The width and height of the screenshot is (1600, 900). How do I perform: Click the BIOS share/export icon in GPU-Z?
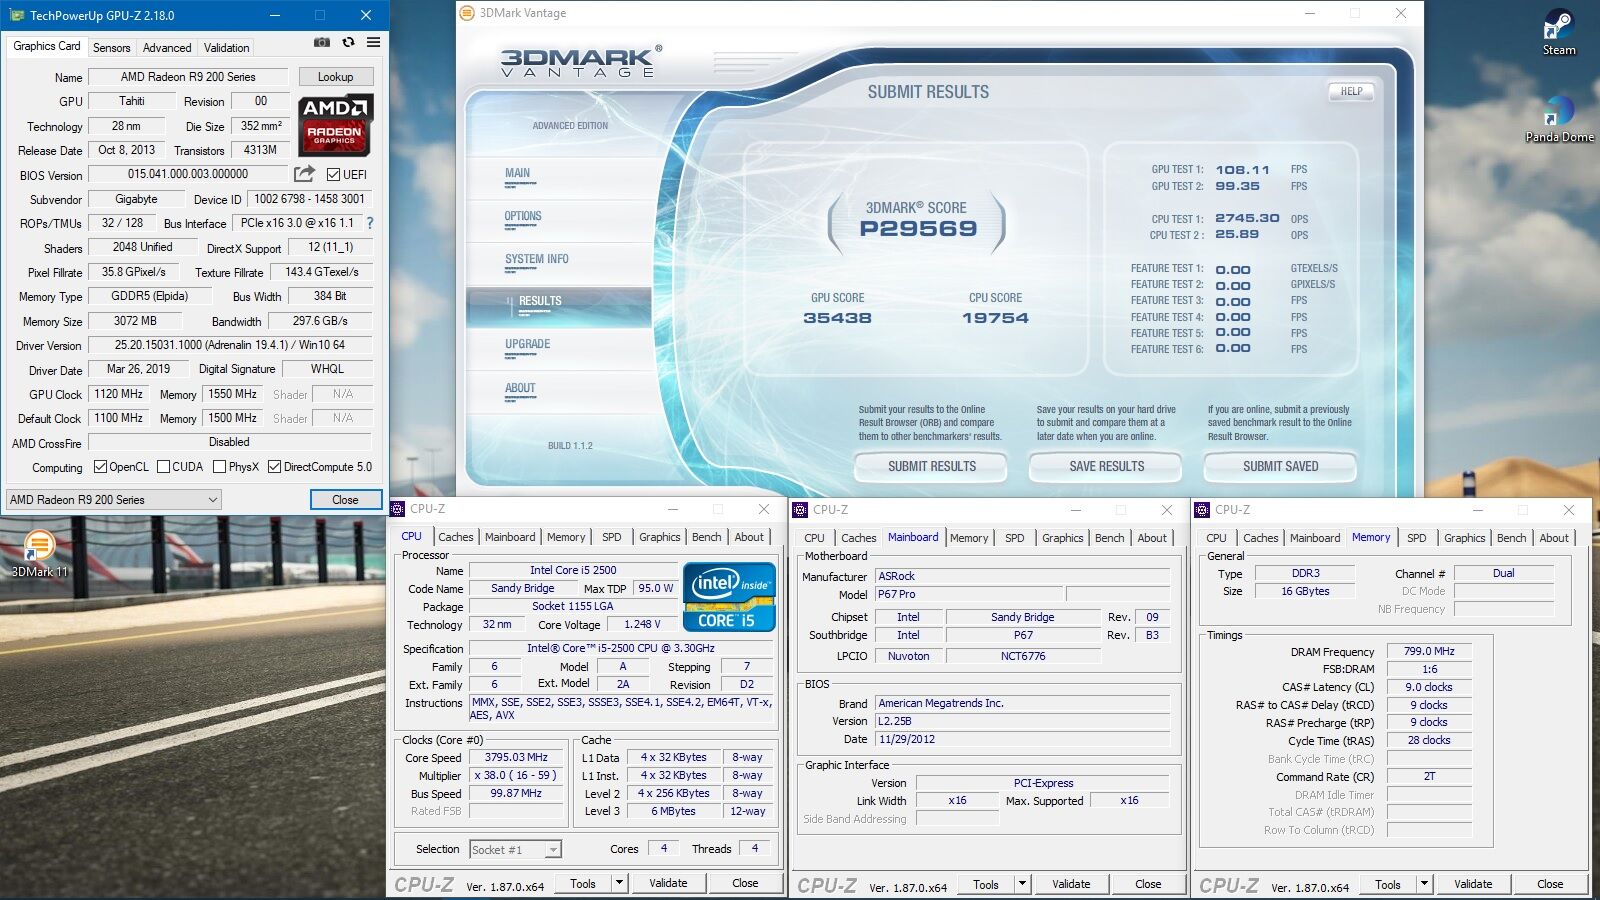pyautogui.click(x=305, y=174)
